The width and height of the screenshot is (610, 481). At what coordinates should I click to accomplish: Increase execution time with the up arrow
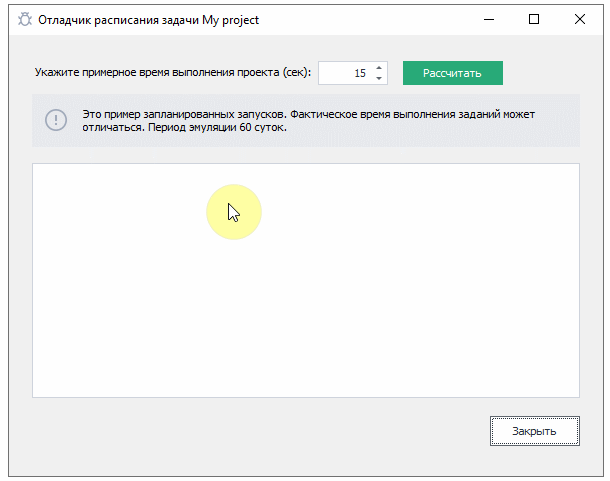379,68
